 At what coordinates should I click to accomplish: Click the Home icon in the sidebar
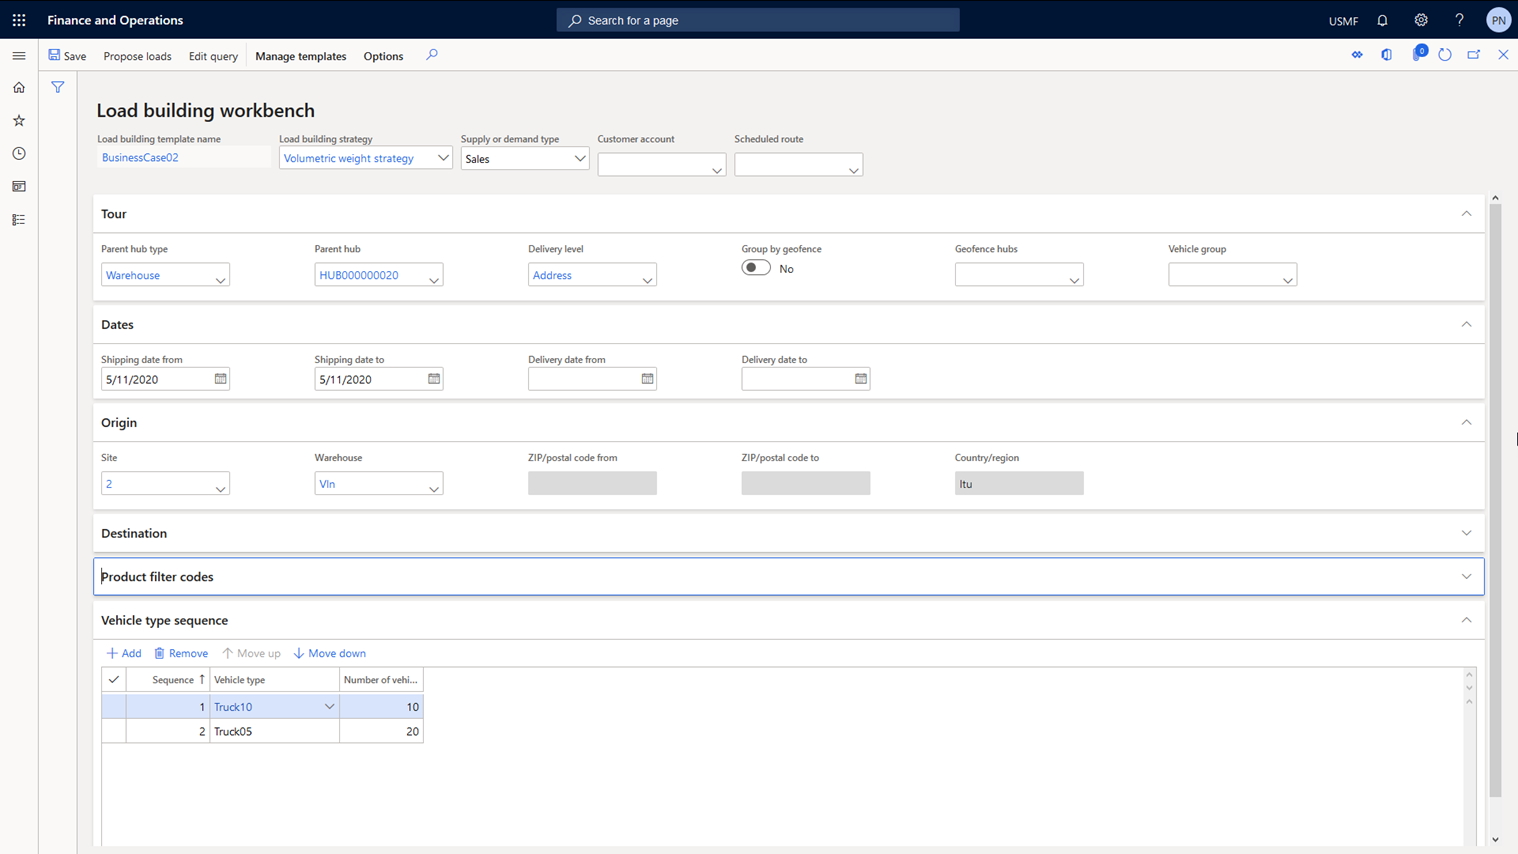pyautogui.click(x=19, y=88)
